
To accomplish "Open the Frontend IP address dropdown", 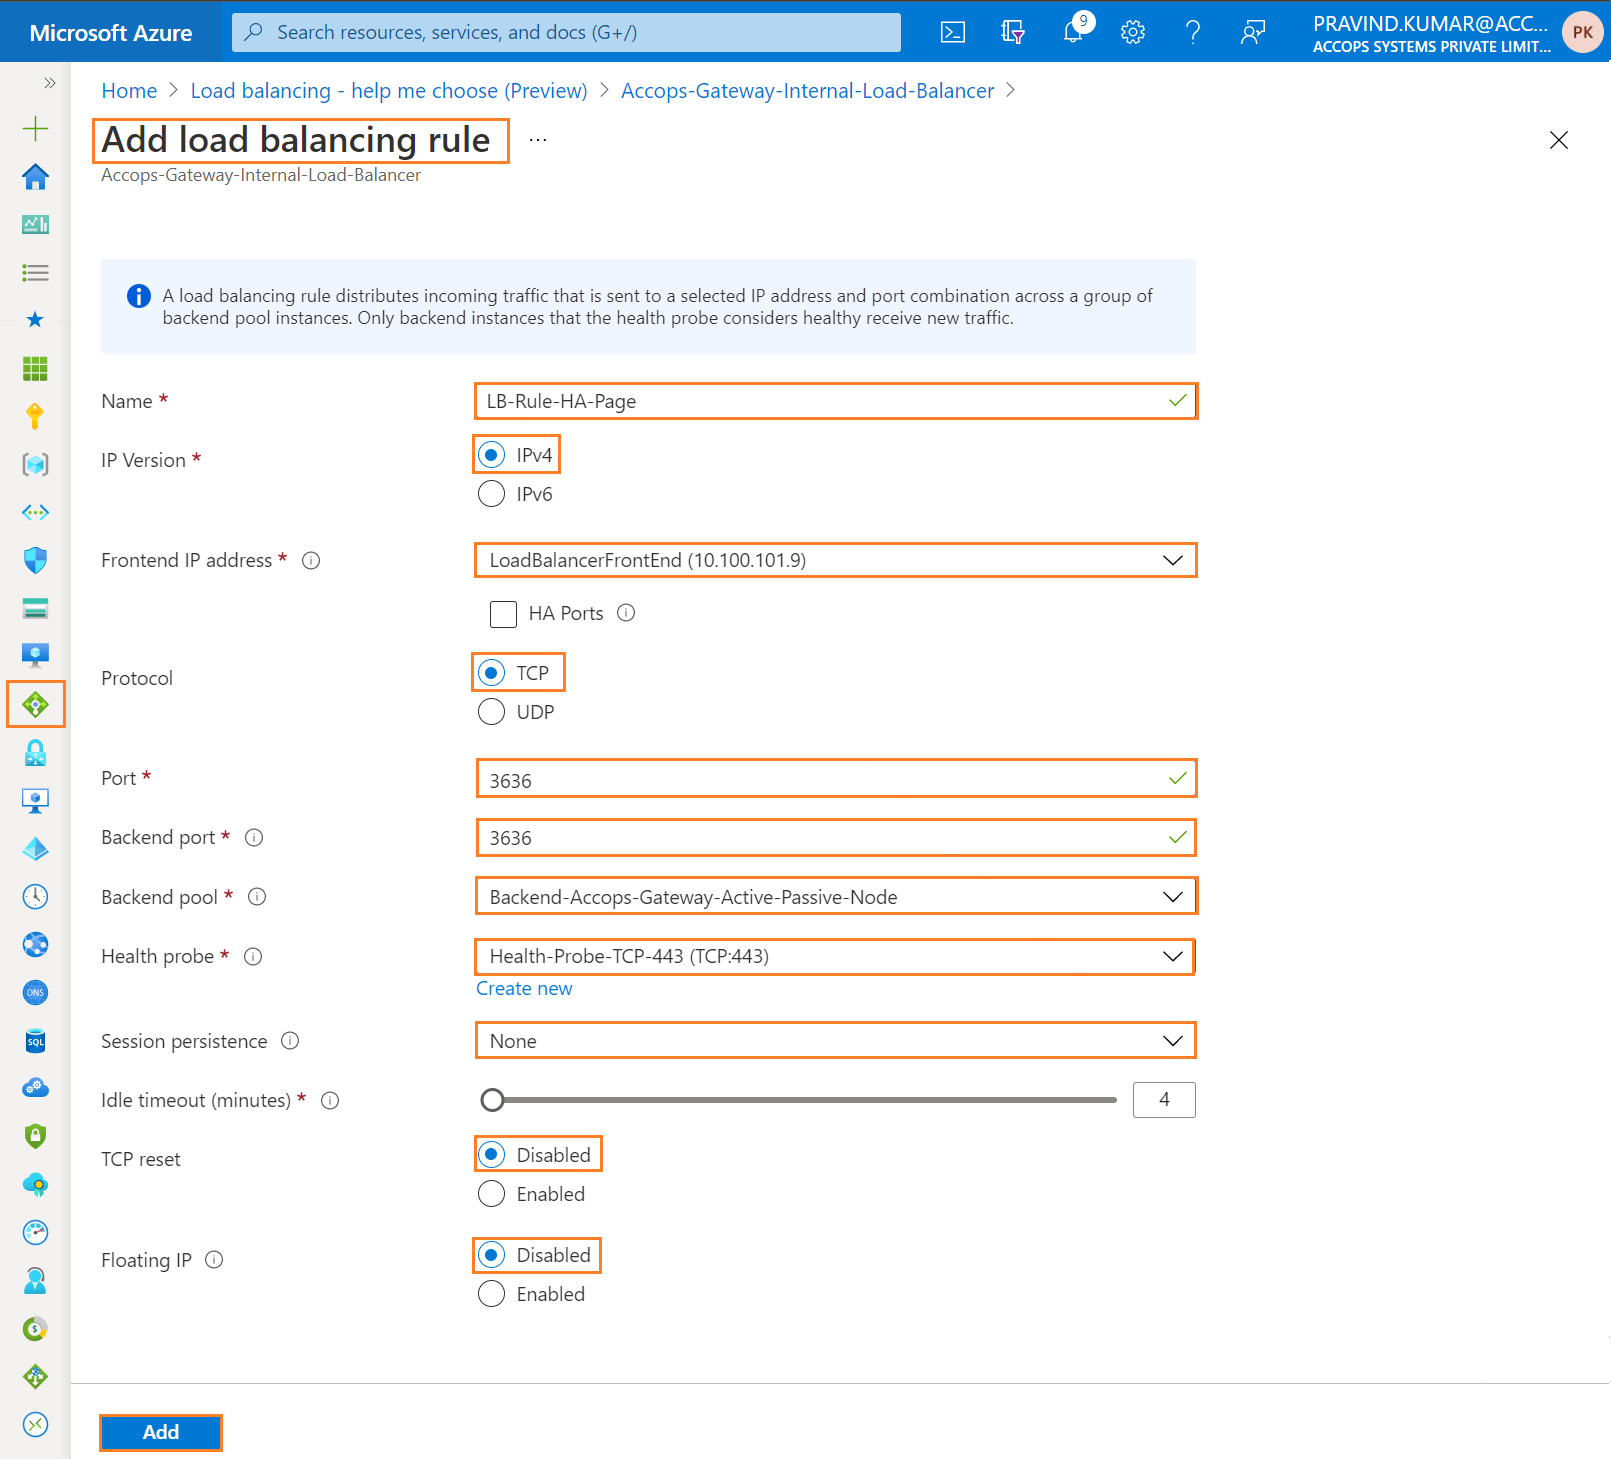I will pyautogui.click(x=835, y=560).
